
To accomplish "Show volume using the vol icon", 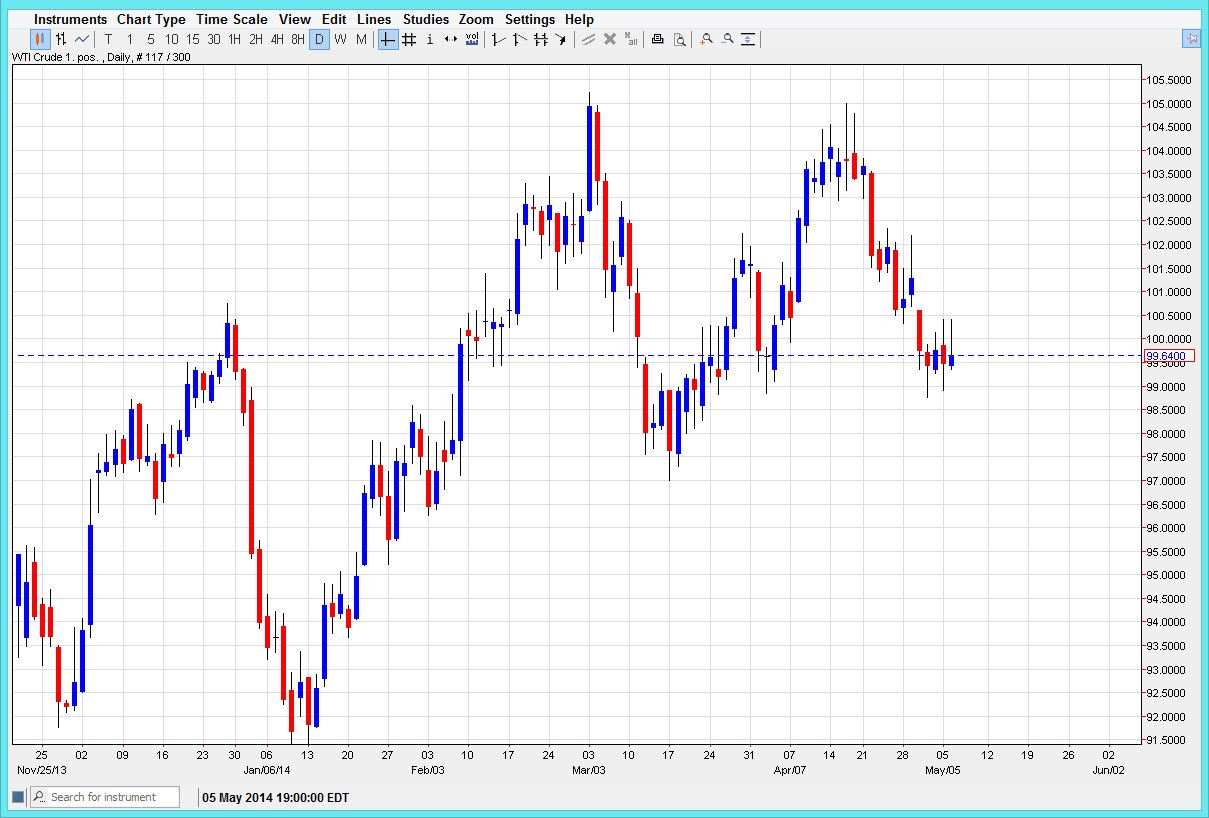I will click(x=471, y=39).
